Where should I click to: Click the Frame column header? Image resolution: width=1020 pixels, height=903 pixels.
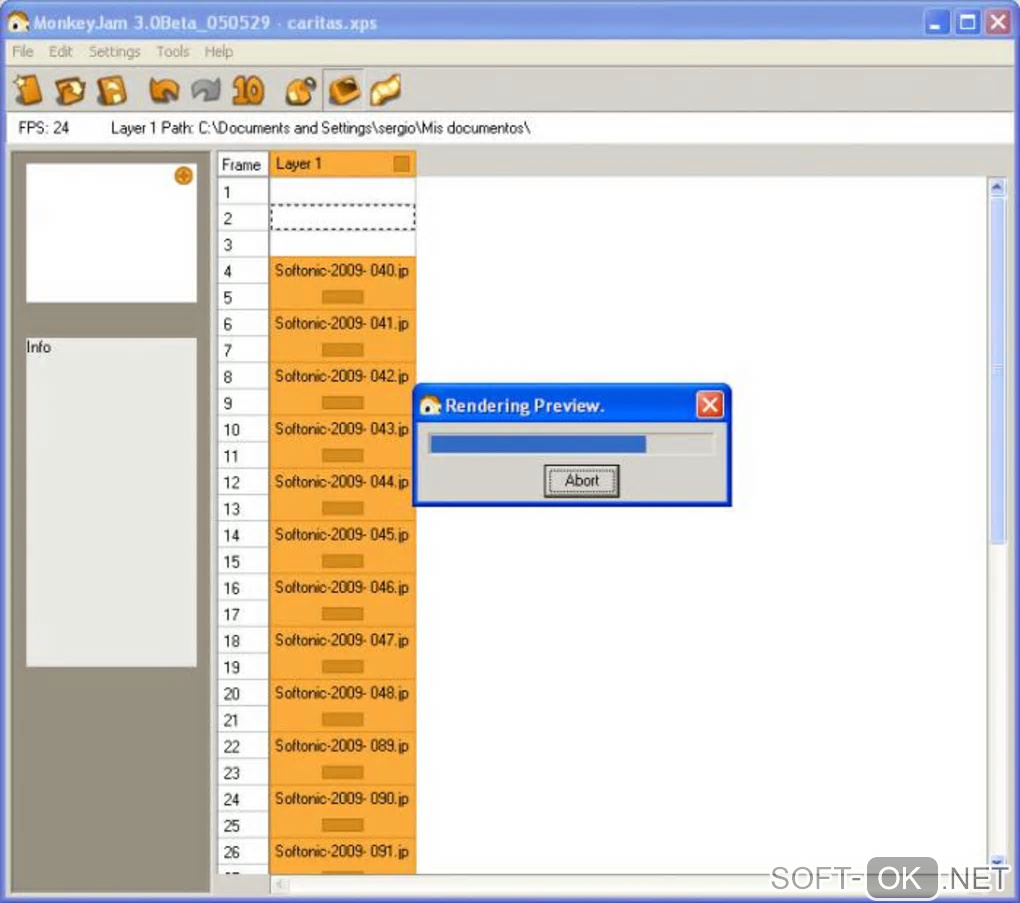pos(242,165)
